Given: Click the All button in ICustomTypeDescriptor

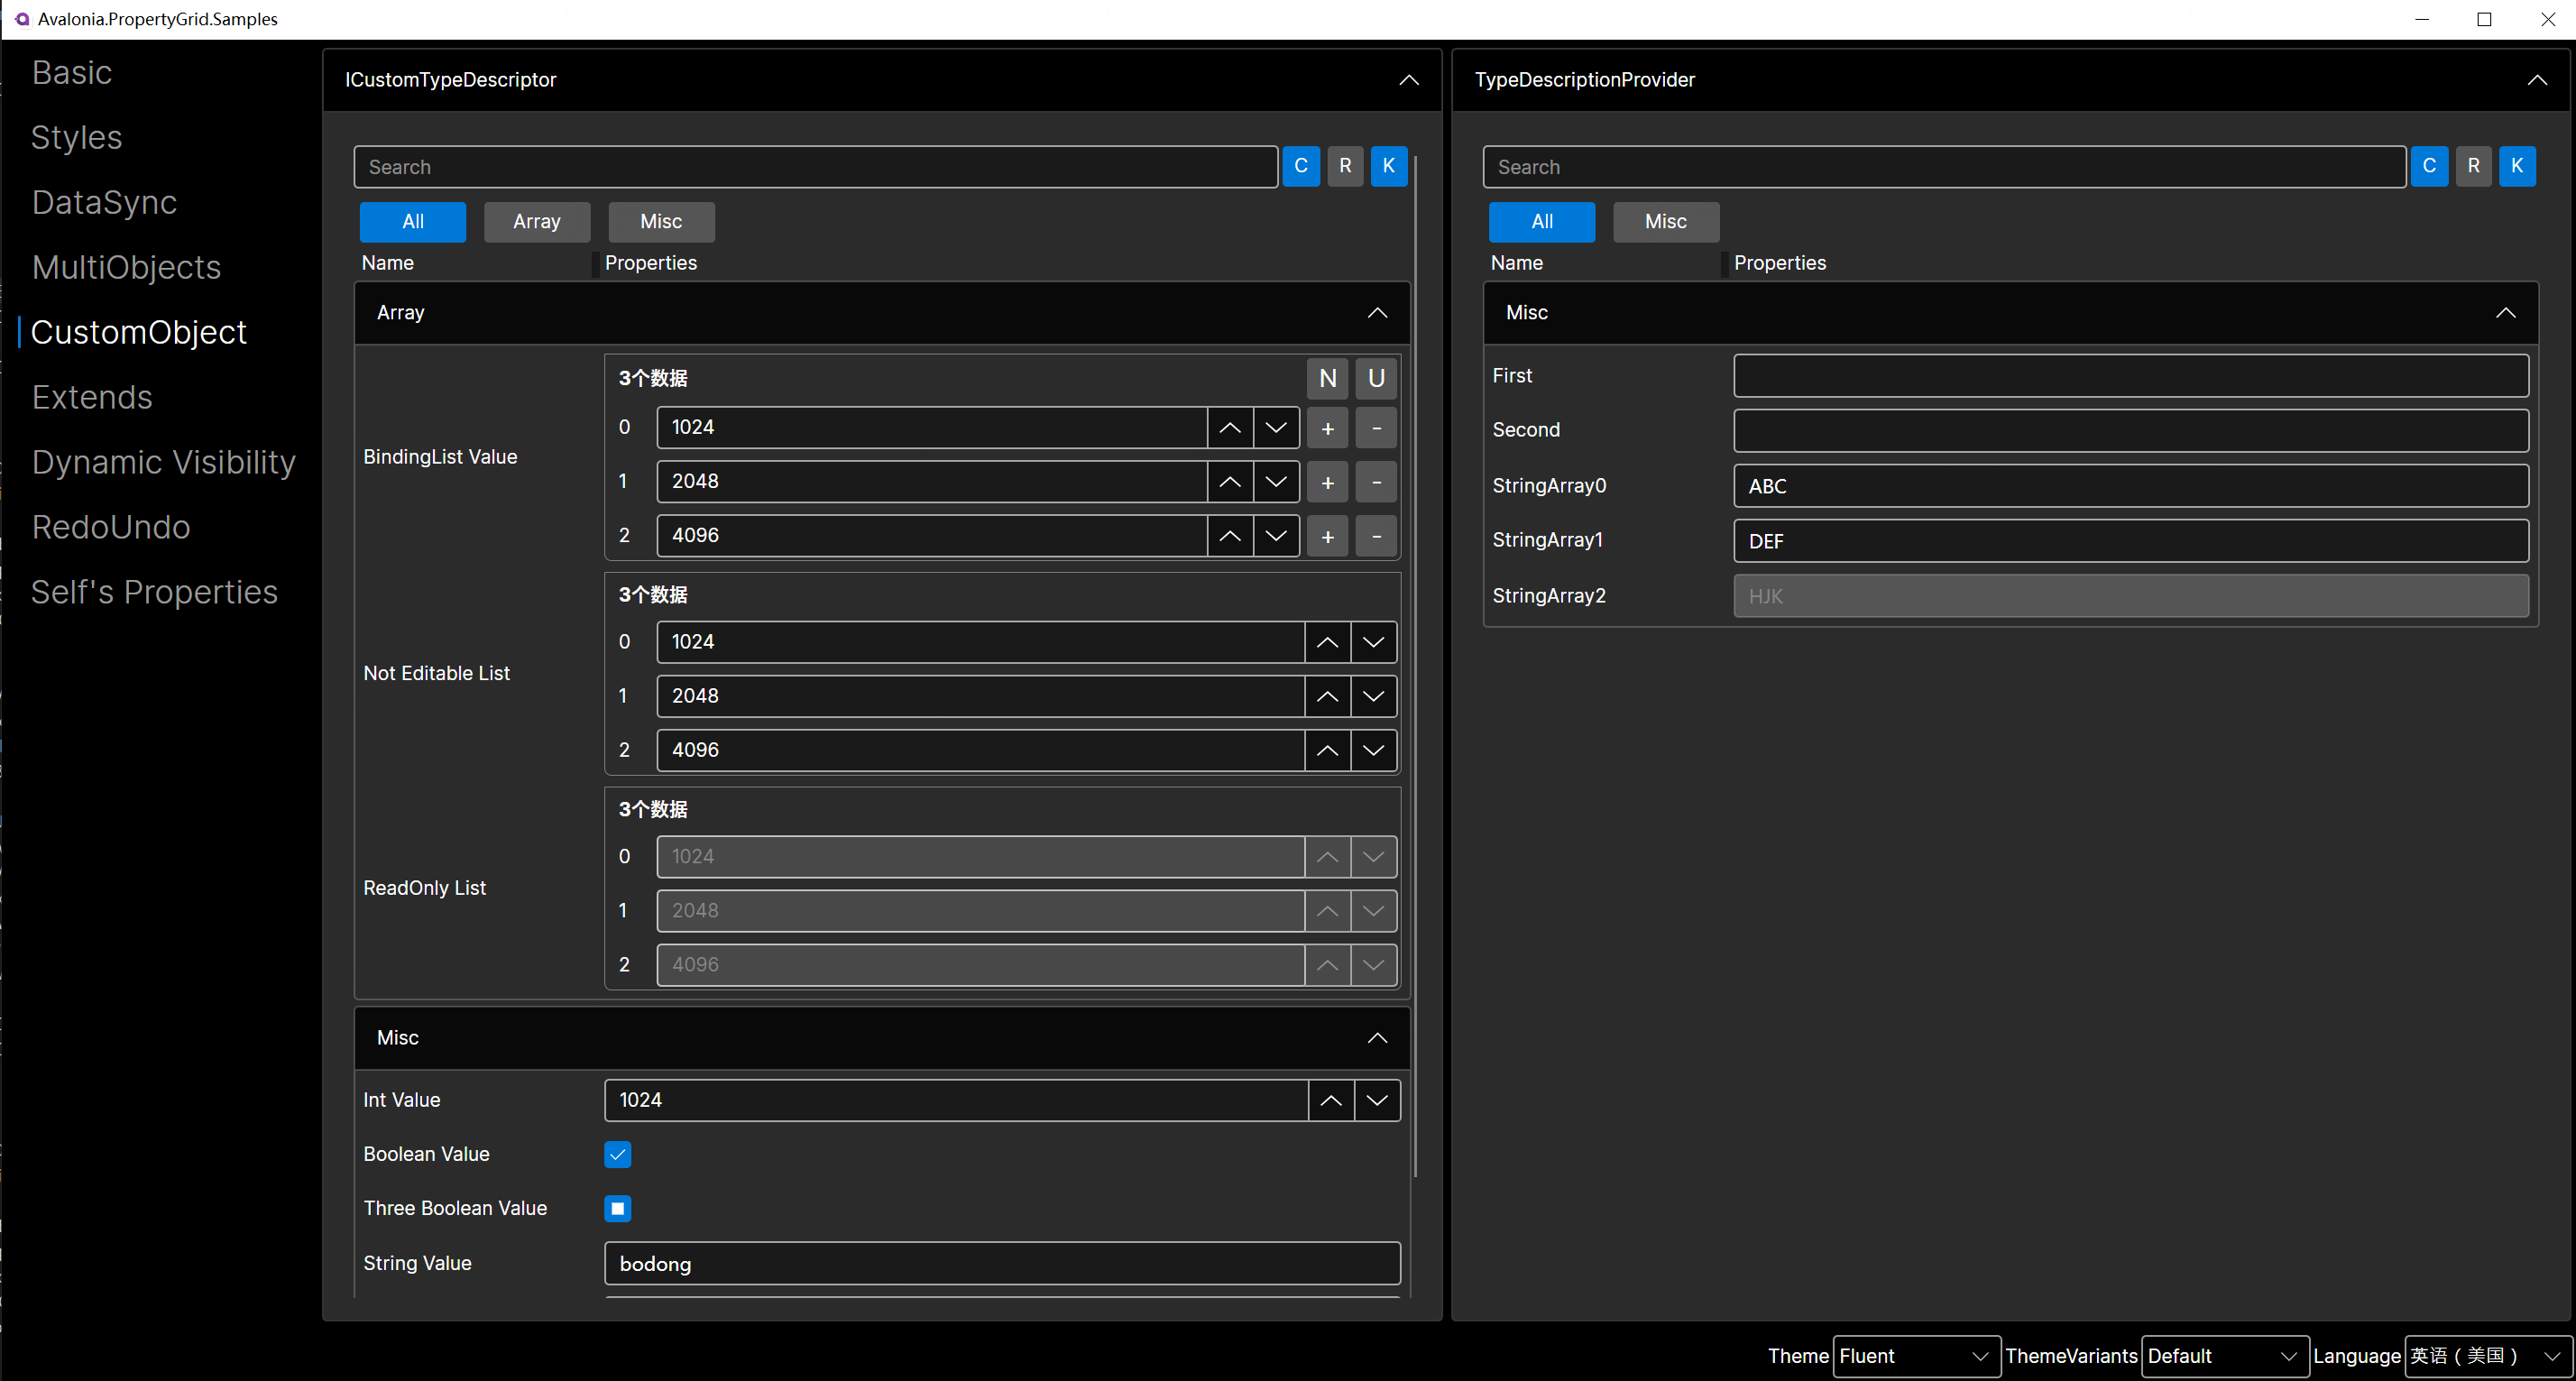Looking at the screenshot, I should [412, 220].
